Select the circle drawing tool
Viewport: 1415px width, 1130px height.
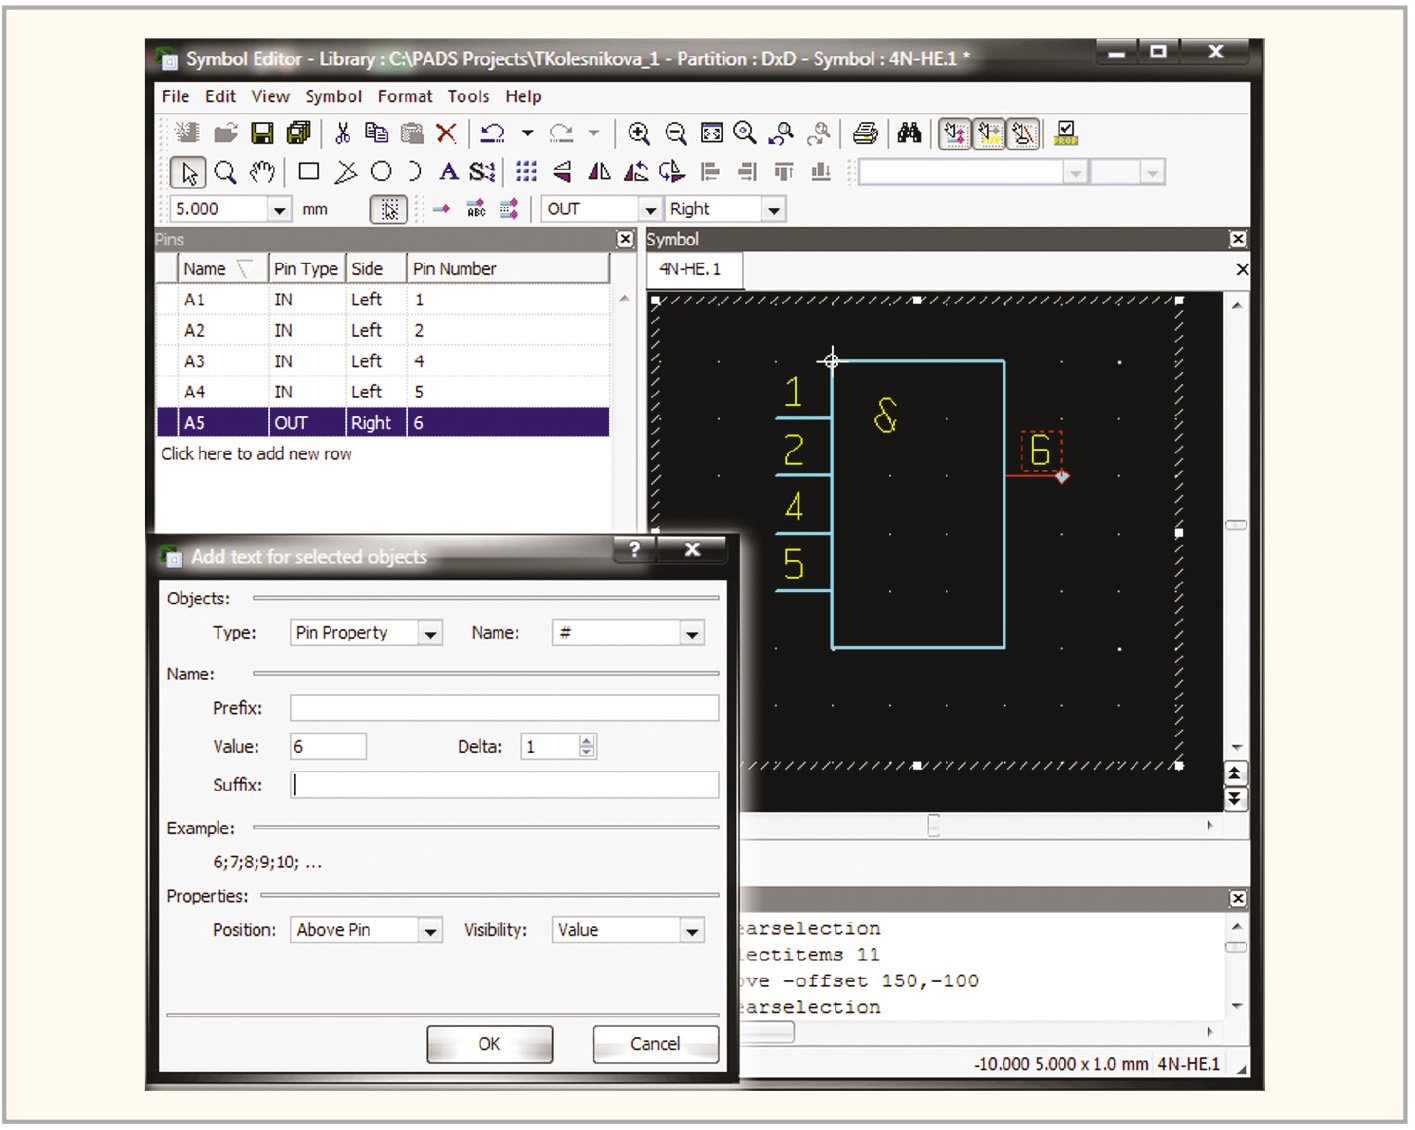381,172
